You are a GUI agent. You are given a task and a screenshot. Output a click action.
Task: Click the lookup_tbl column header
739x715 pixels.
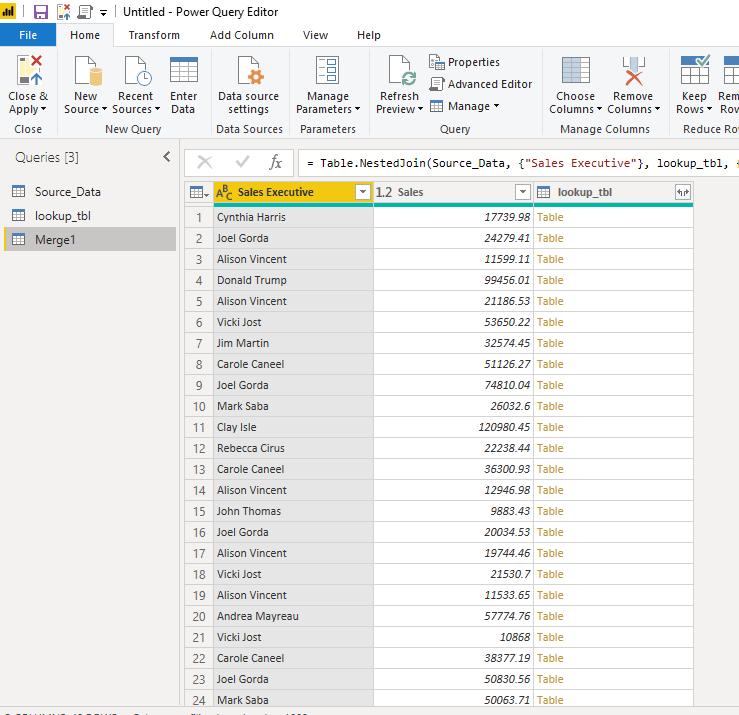click(613, 192)
